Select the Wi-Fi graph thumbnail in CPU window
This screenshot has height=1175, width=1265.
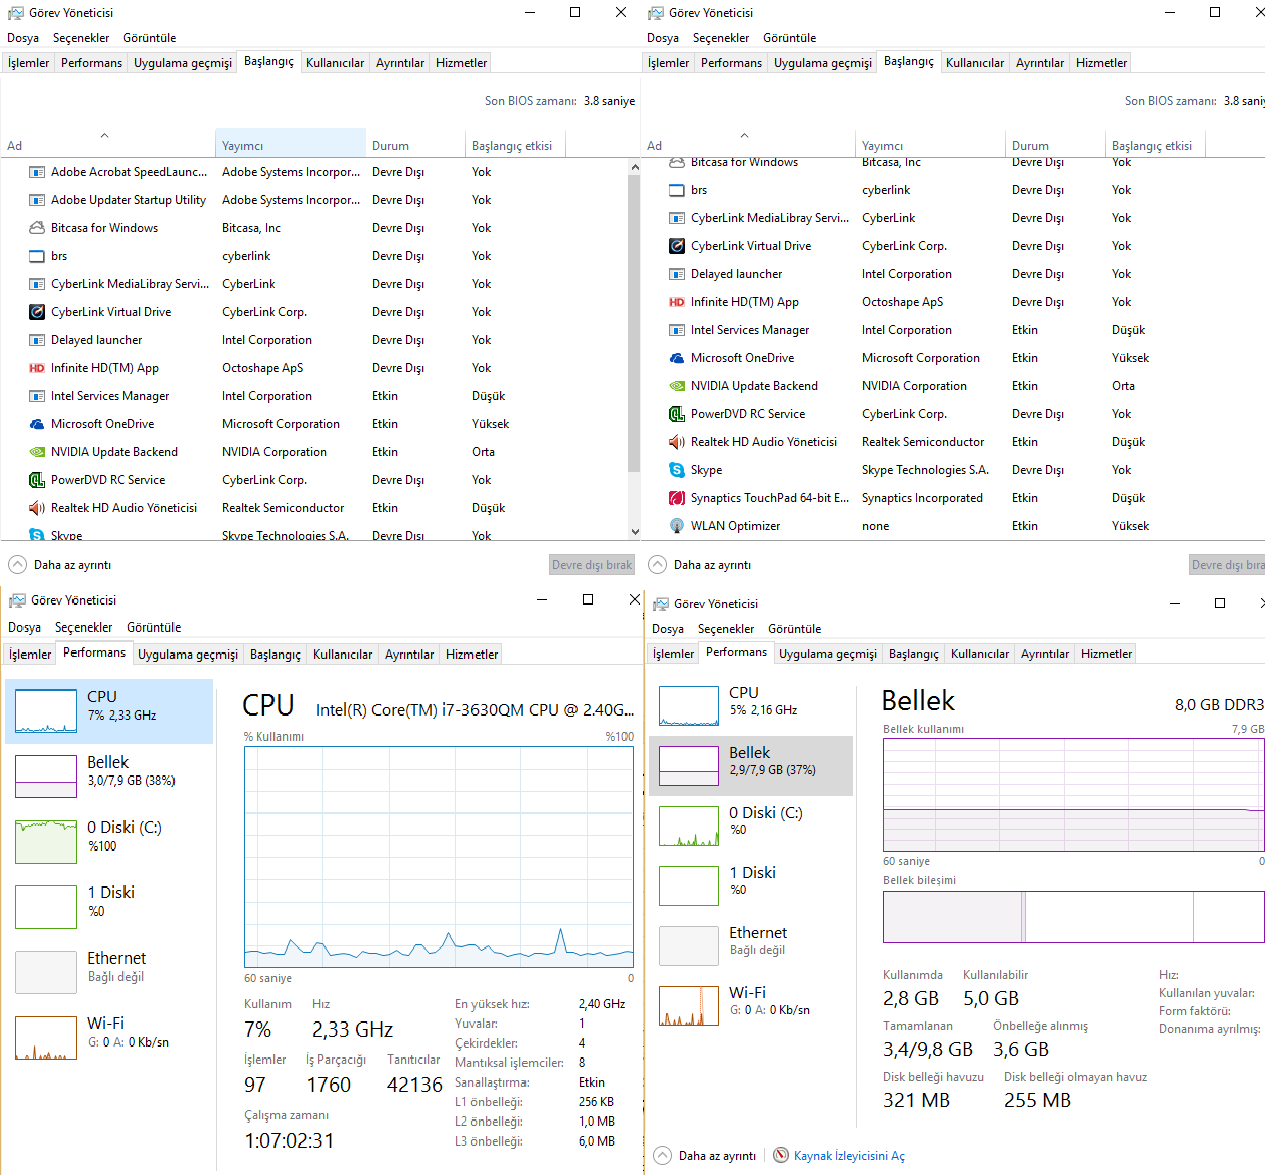click(x=46, y=1037)
